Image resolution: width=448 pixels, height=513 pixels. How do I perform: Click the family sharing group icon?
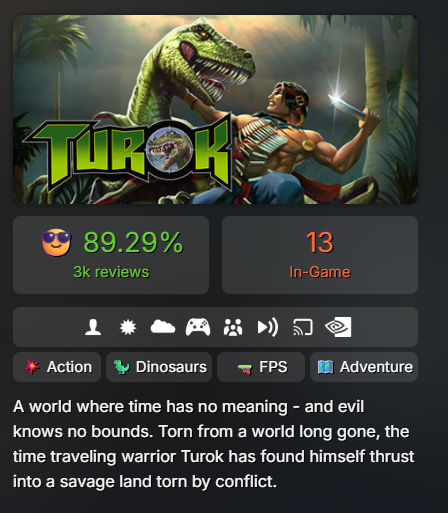233,327
